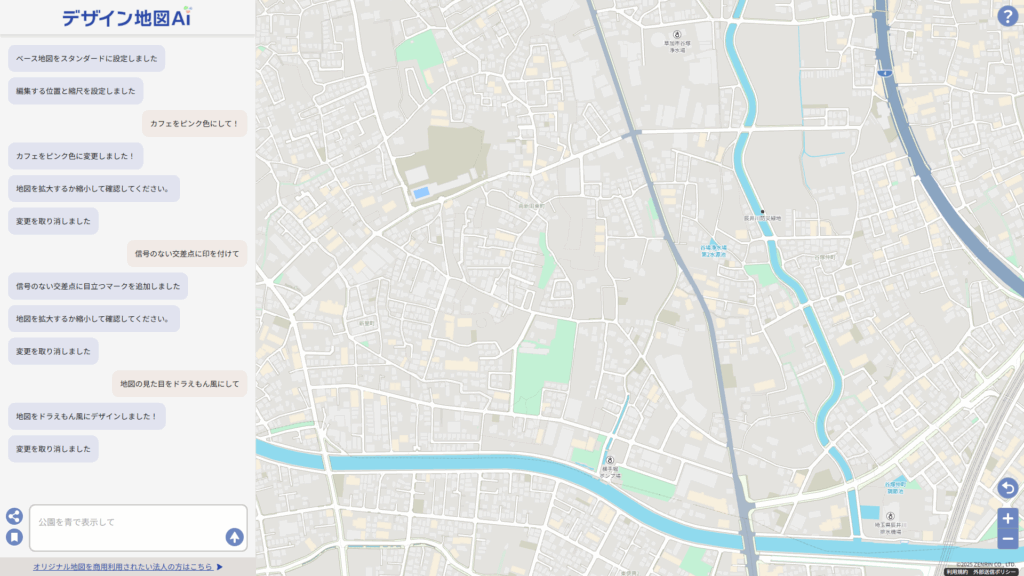Viewport: 1024px width, 576px height.
Task: Click the share icon beside input box
Action: (x=14, y=516)
